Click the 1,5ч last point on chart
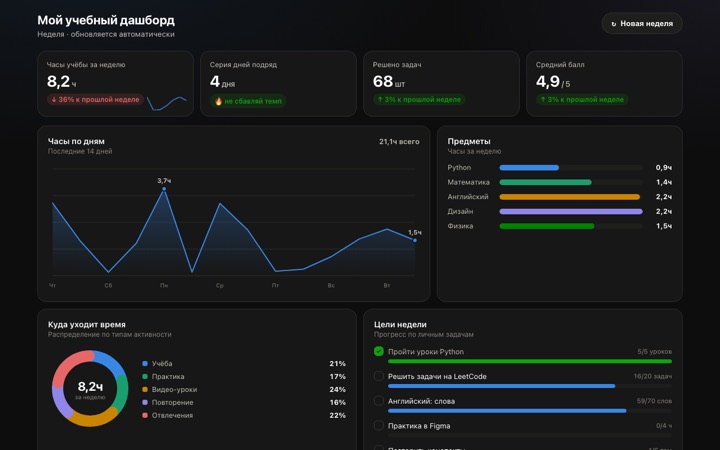Viewport: 720px width, 450px height. pyautogui.click(x=415, y=240)
